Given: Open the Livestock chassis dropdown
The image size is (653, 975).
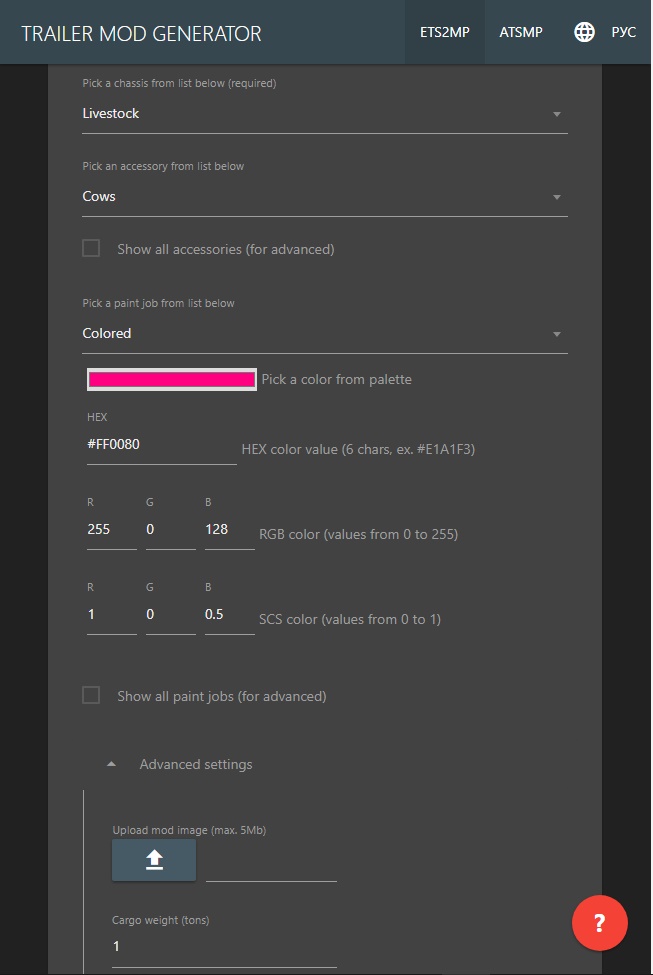Looking at the screenshot, I should pos(325,114).
